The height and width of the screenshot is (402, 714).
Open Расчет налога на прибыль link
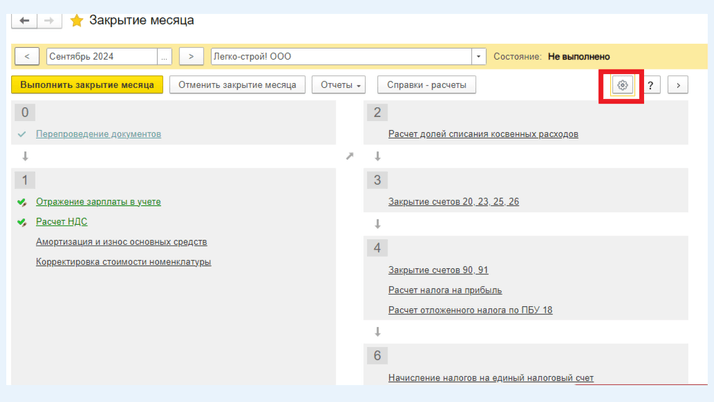tap(445, 290)
